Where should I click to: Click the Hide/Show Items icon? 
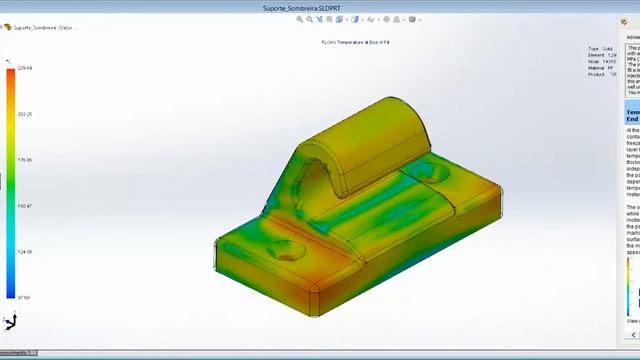371,20
